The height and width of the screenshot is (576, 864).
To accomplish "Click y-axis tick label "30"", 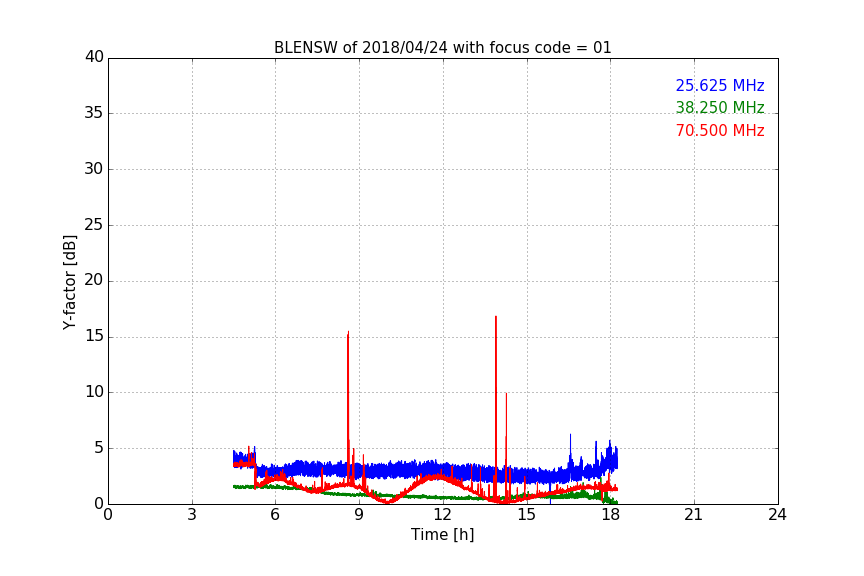I will (94, 169).
